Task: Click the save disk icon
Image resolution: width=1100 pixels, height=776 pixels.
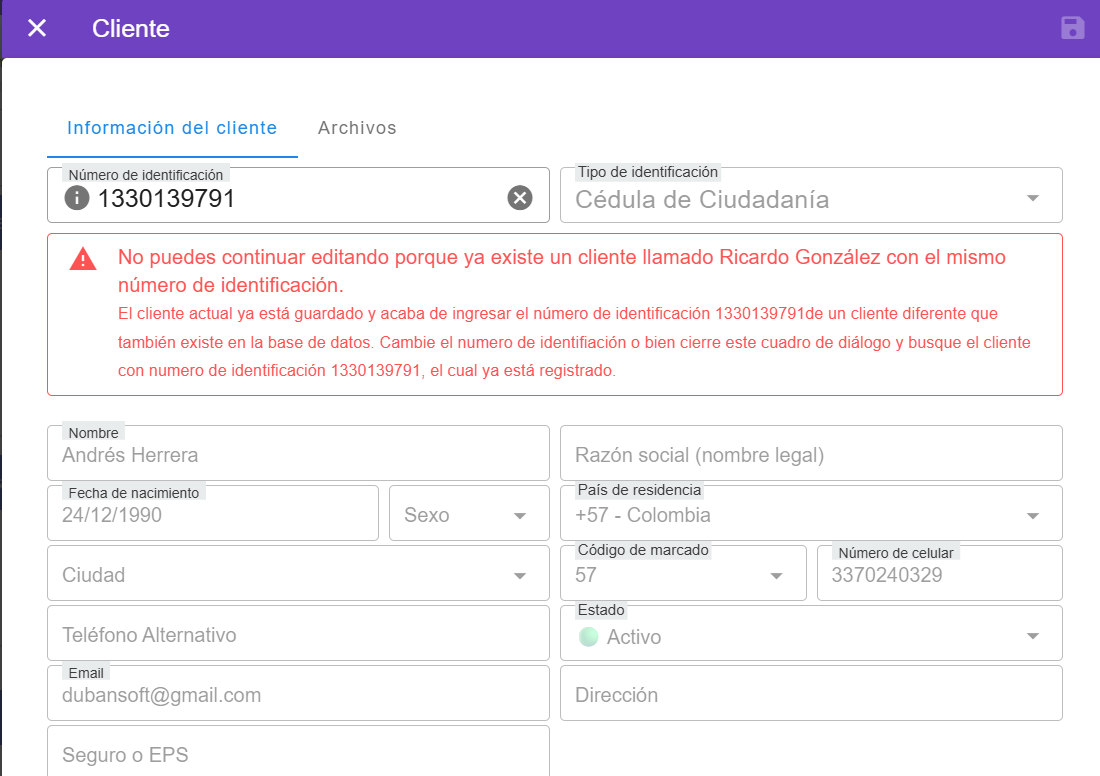Action: (1072, 28)
